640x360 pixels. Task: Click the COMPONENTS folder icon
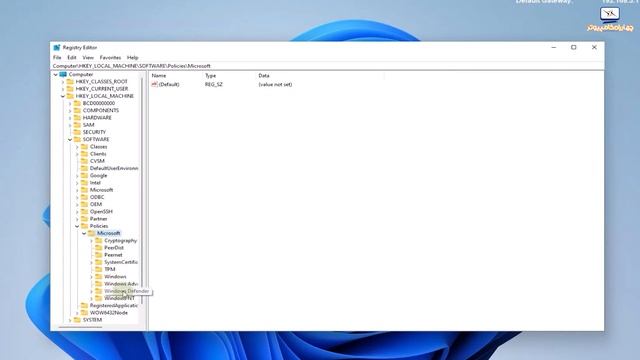pyautogui.click(x=77, y=110)
